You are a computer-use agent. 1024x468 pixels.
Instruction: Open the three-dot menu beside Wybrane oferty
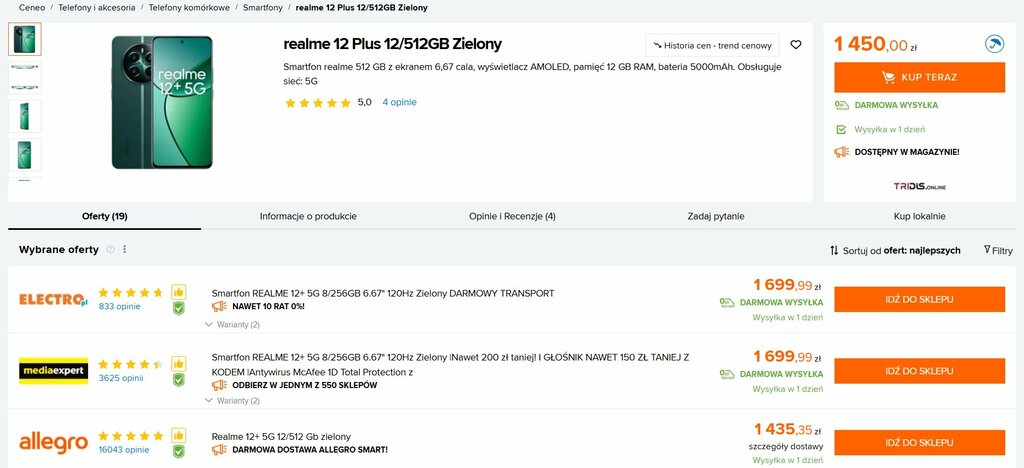[x=125, y=249]
